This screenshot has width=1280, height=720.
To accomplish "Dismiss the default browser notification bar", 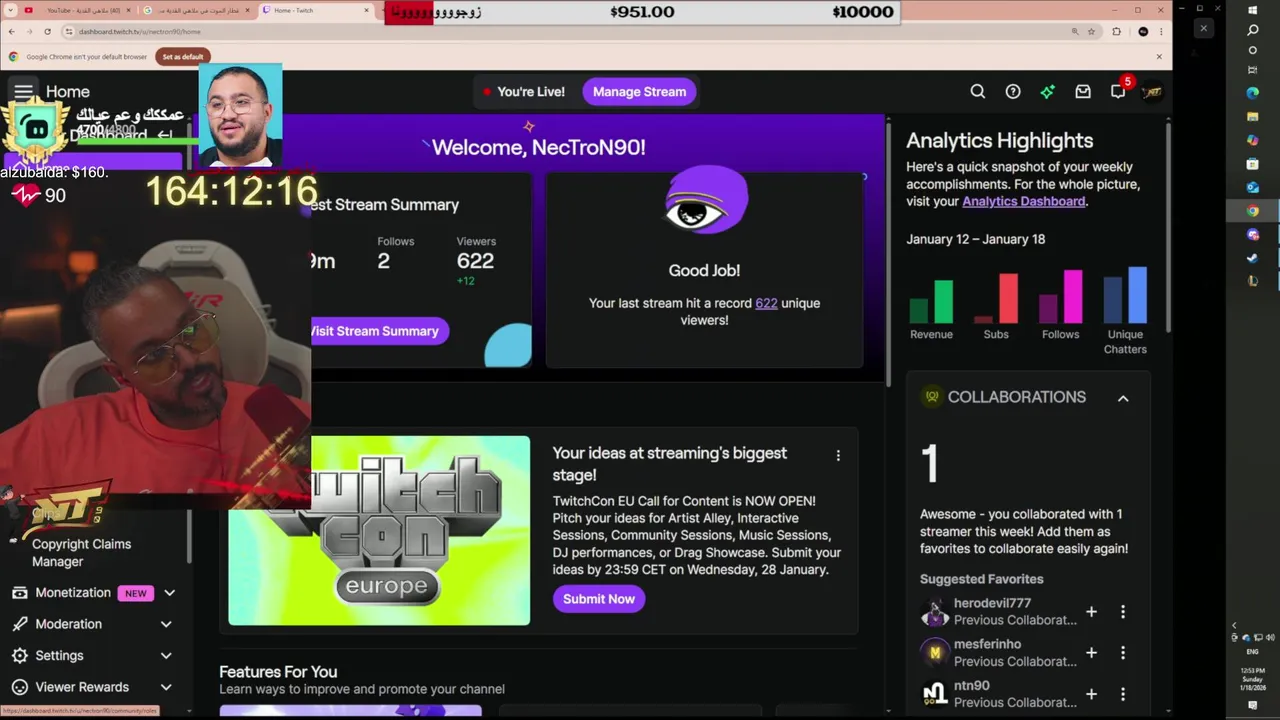I will coord(1159,57).
